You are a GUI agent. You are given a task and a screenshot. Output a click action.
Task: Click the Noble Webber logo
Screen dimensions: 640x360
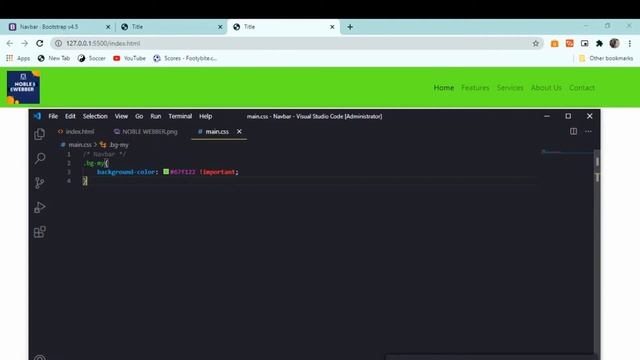coord(23,87)
